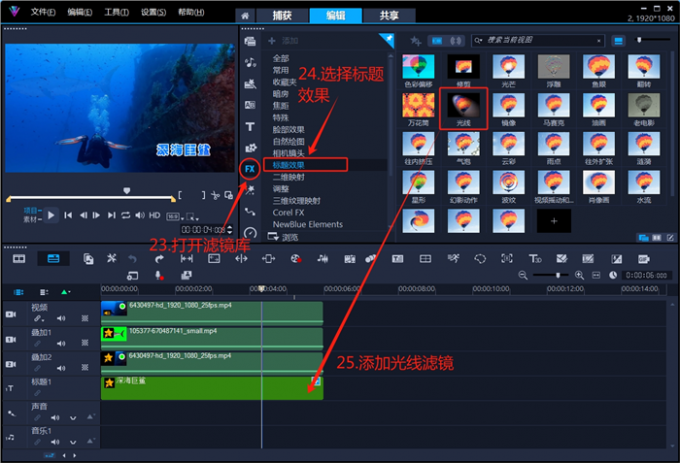
Task: Play the project preview
Action: pyautogui.click(x=51, y=215)
